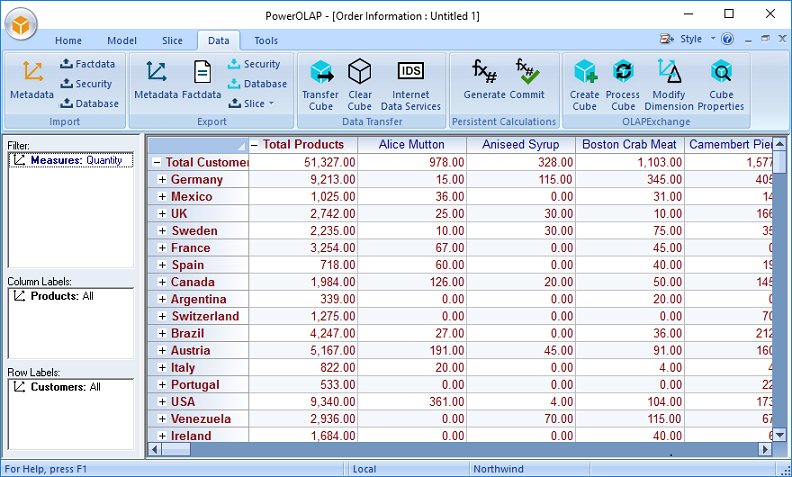Select Austria Alice Mutton cell 191.00
The image size is (792, 477).
pyautogui.click(x=412, y=351)
